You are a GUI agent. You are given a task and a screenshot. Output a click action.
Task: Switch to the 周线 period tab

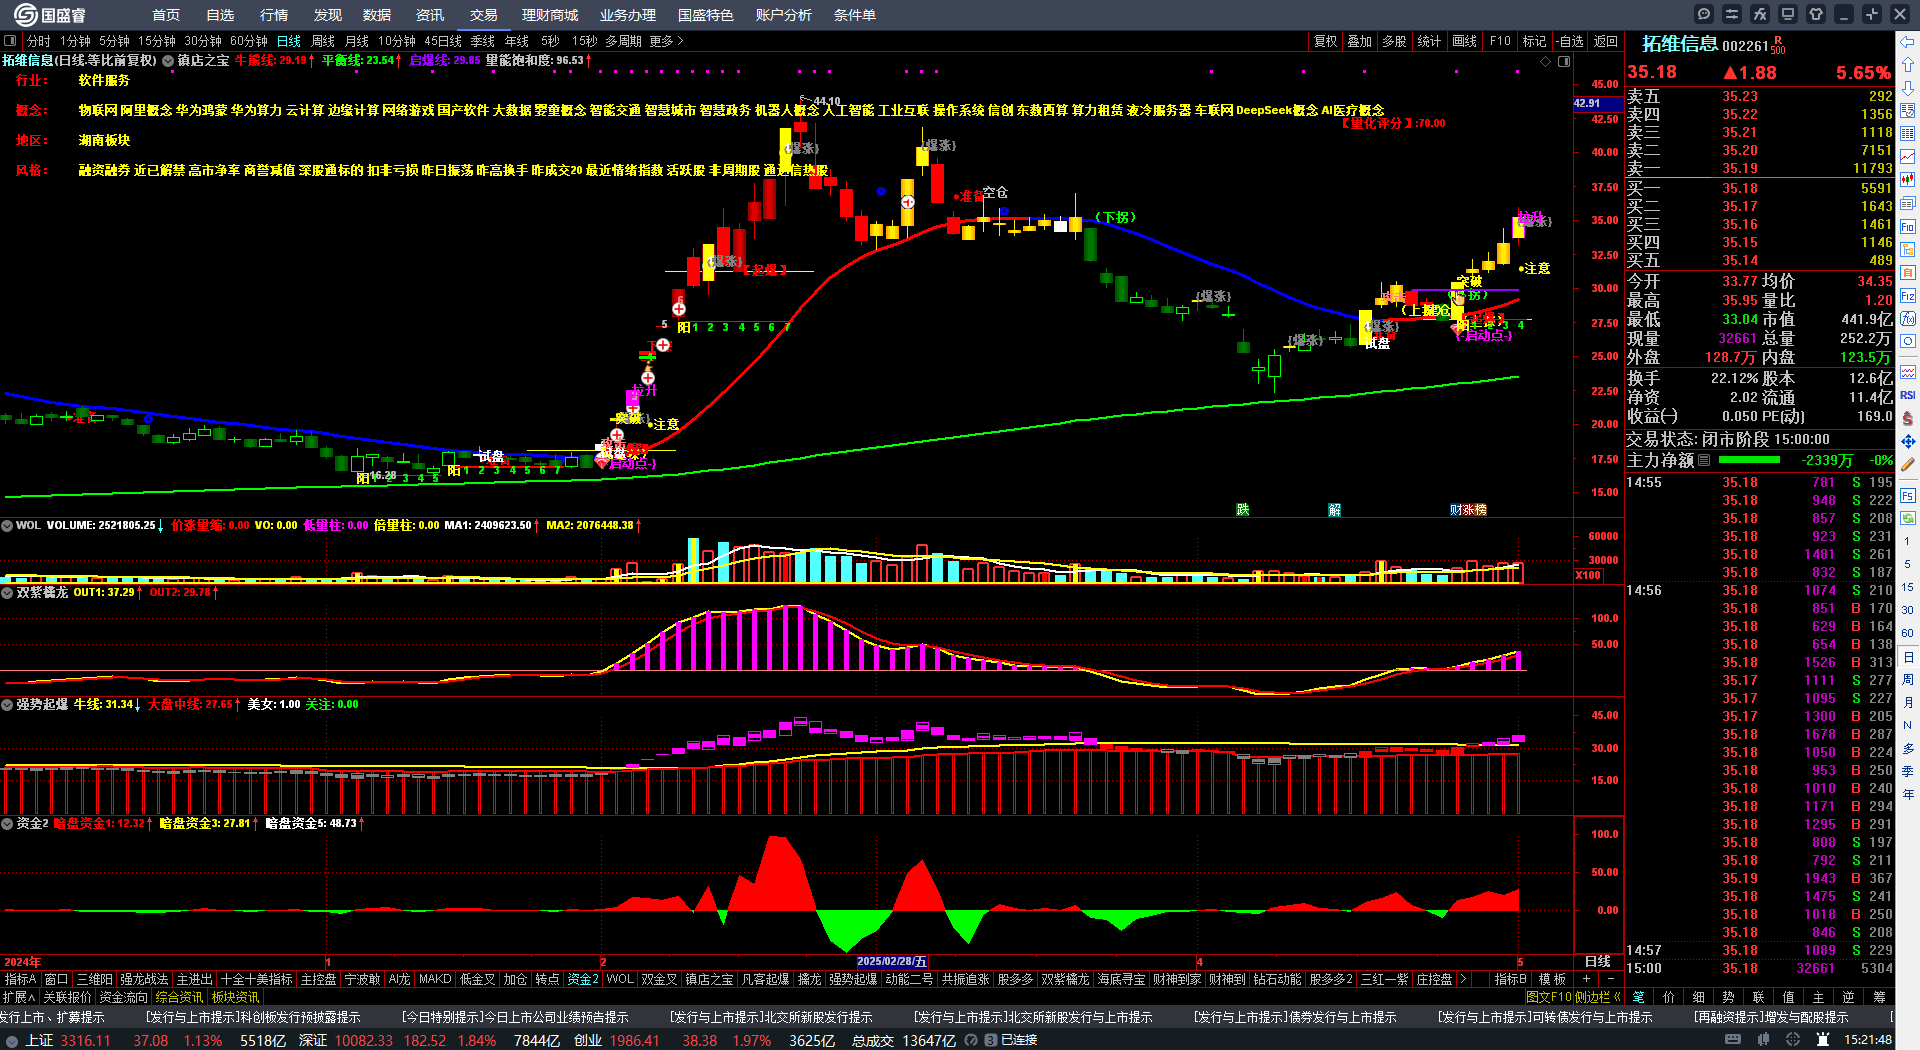pyautogui.click(x=323, y=41)
